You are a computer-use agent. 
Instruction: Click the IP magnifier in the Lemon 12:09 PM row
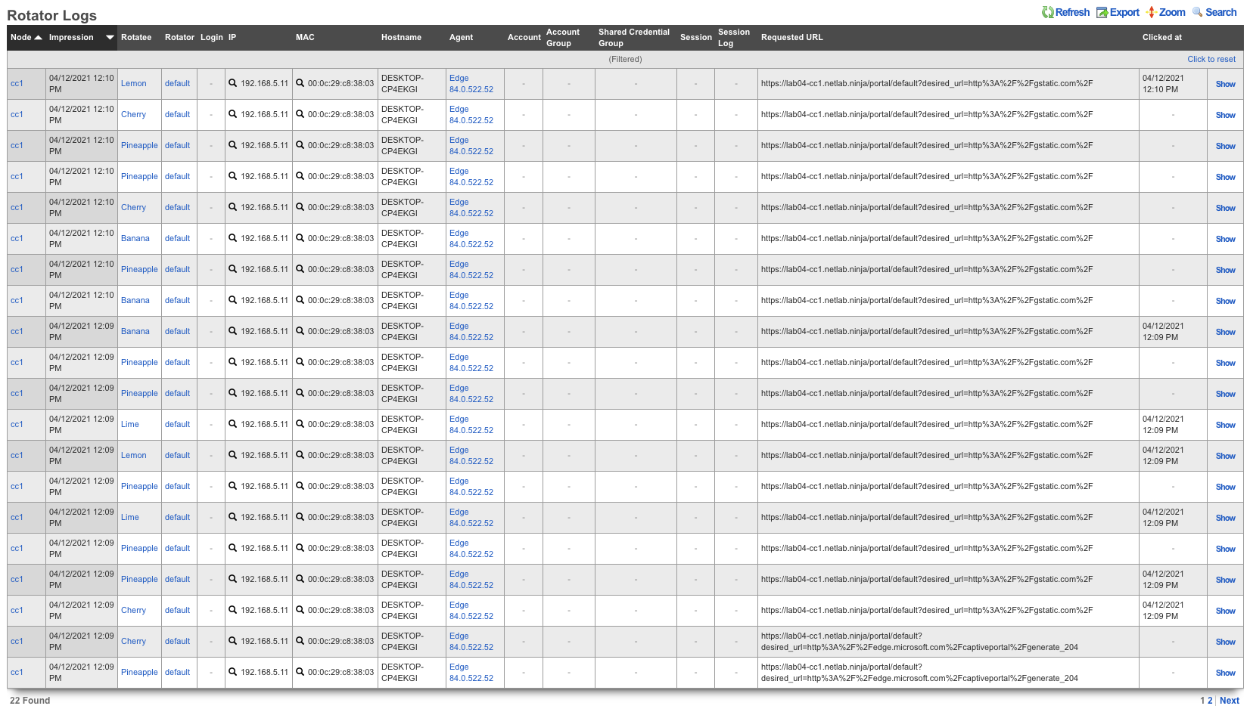coord(233,456)
